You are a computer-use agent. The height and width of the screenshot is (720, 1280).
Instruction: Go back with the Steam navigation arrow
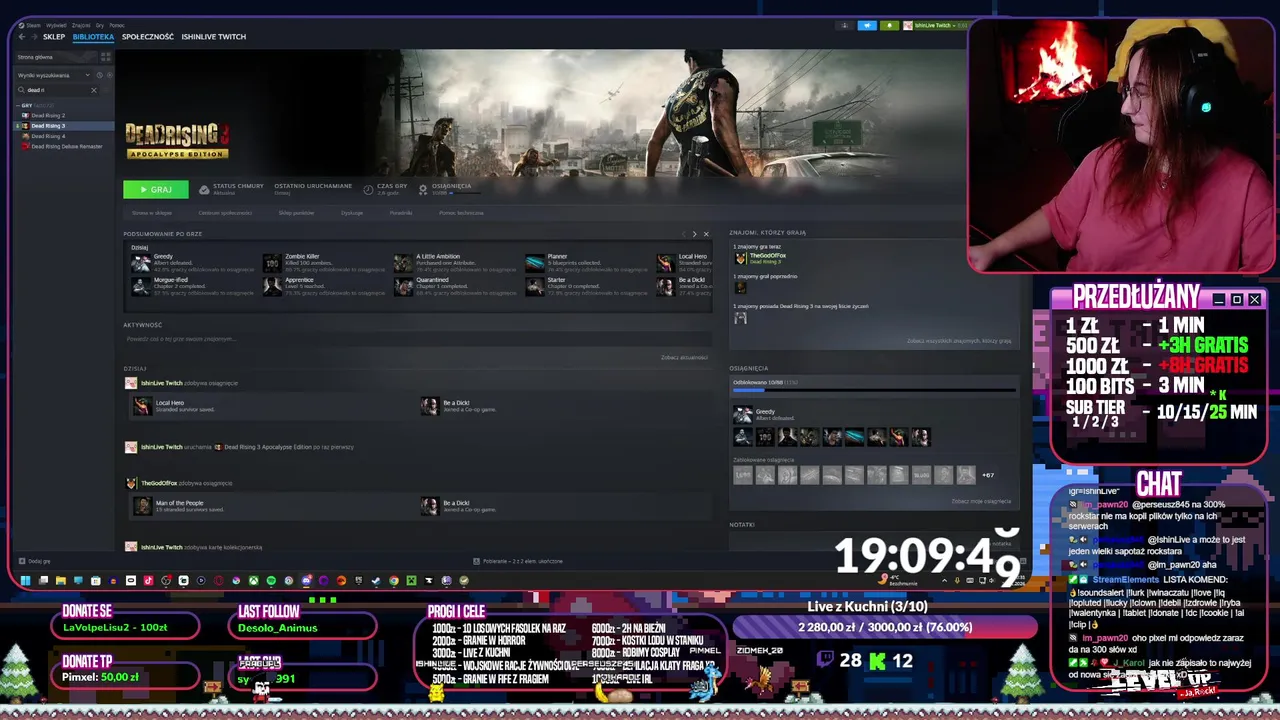[x=22, y=37]
